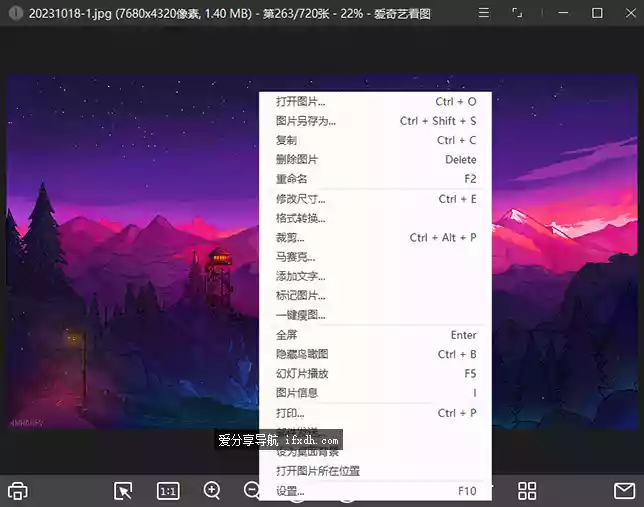Choose 格式转换... menu entry
The image size is (644, 507).
pyautogui.click(x=375, y=218)
